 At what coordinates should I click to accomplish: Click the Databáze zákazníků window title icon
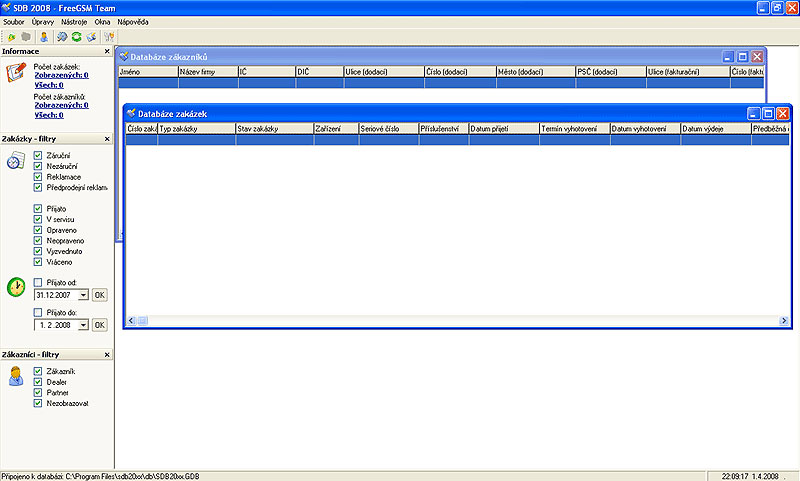(x=123, y=57)
